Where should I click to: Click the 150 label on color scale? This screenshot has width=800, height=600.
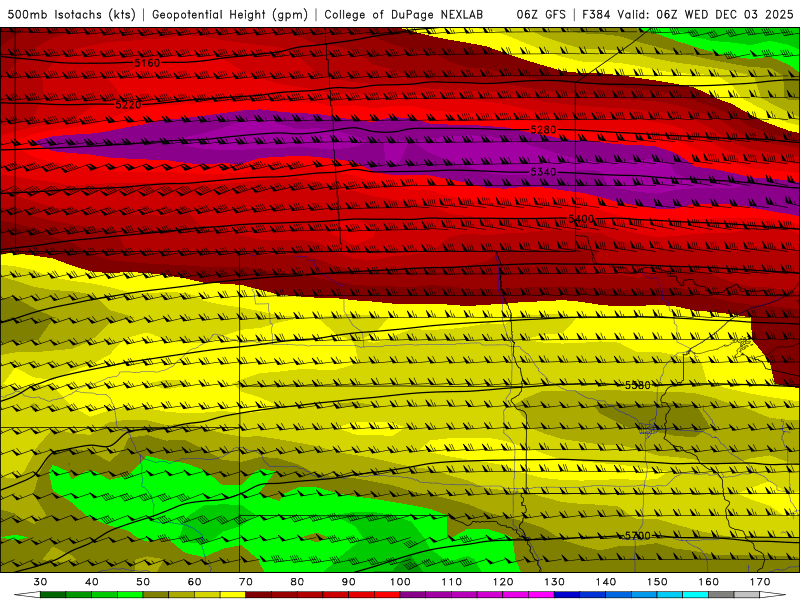pyautogui.click(x=657, y=582)
